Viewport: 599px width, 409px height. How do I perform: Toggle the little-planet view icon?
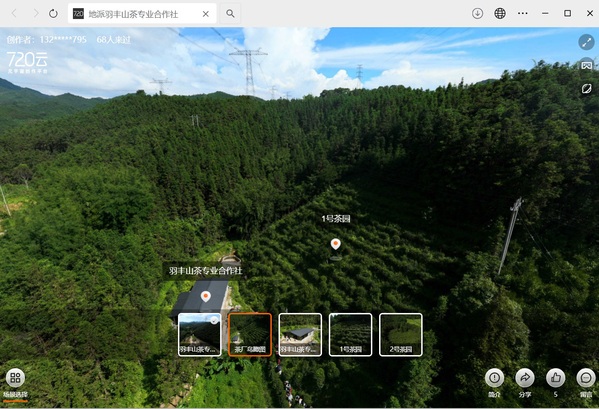pyautogui.click(x=586, y=89)
